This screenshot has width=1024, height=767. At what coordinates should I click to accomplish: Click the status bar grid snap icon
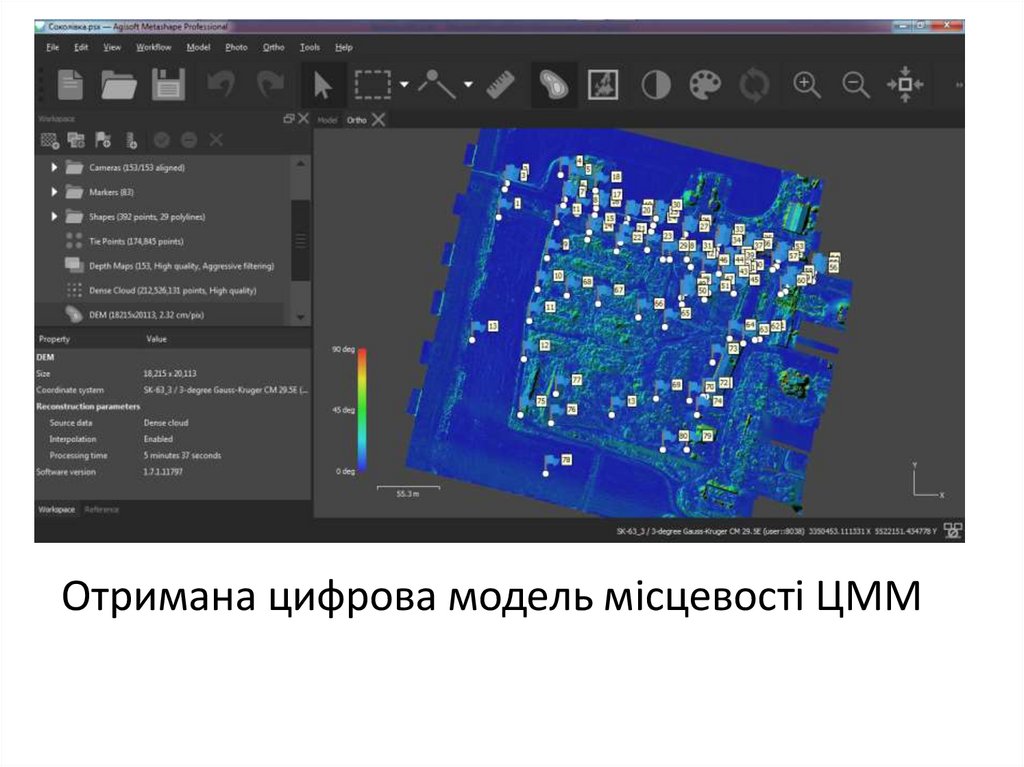[953, 531]
